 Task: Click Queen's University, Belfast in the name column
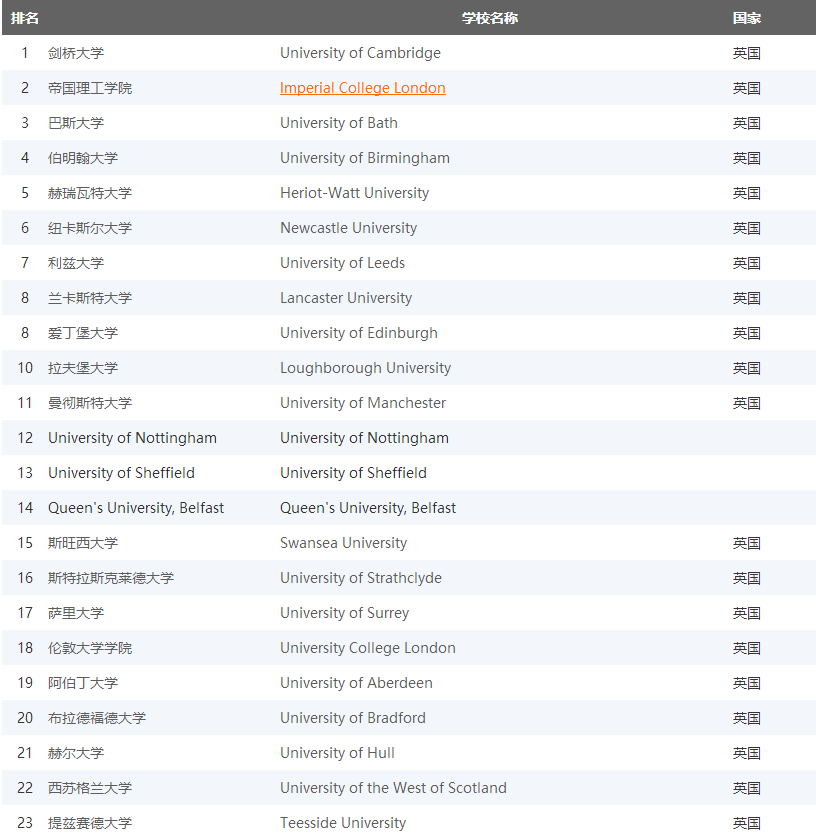(368, 508)
